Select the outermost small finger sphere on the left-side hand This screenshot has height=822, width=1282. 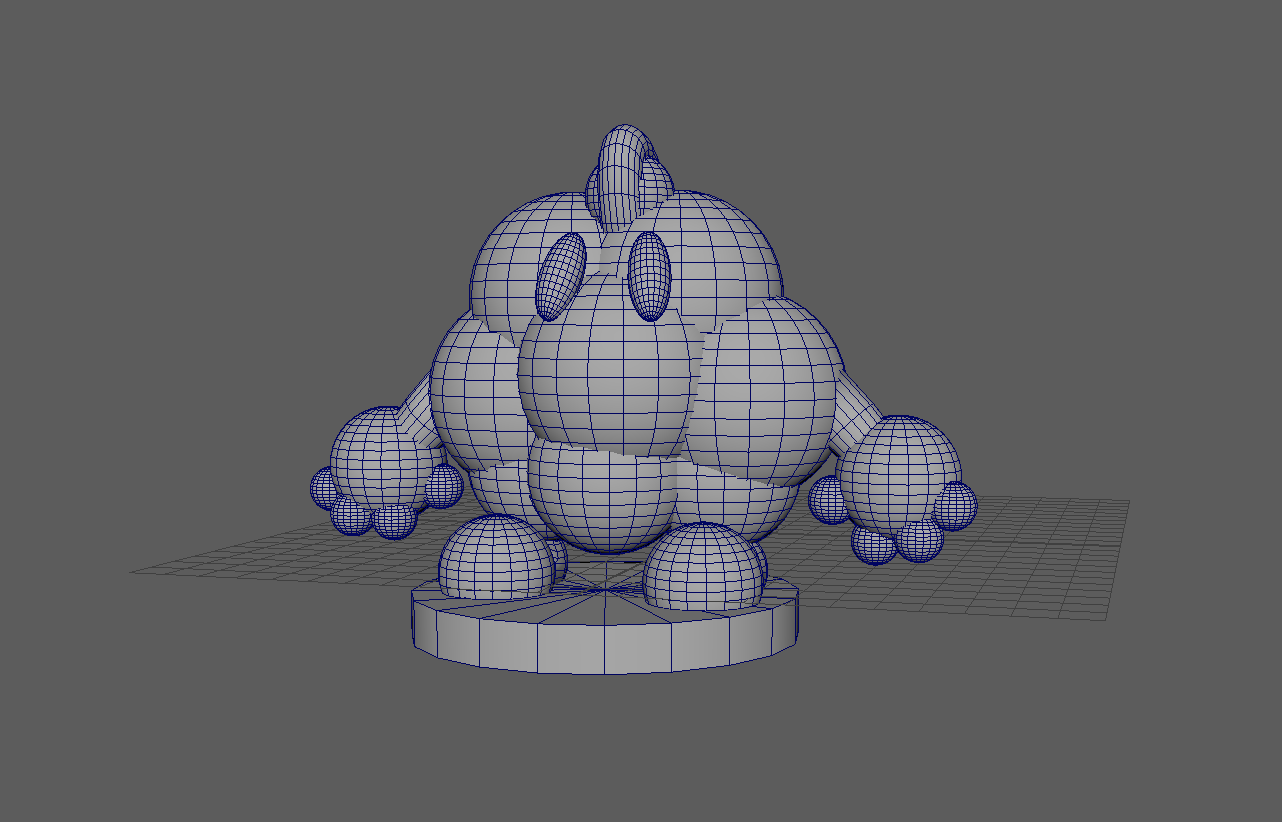pyautogui.click(x=326, y=488)
